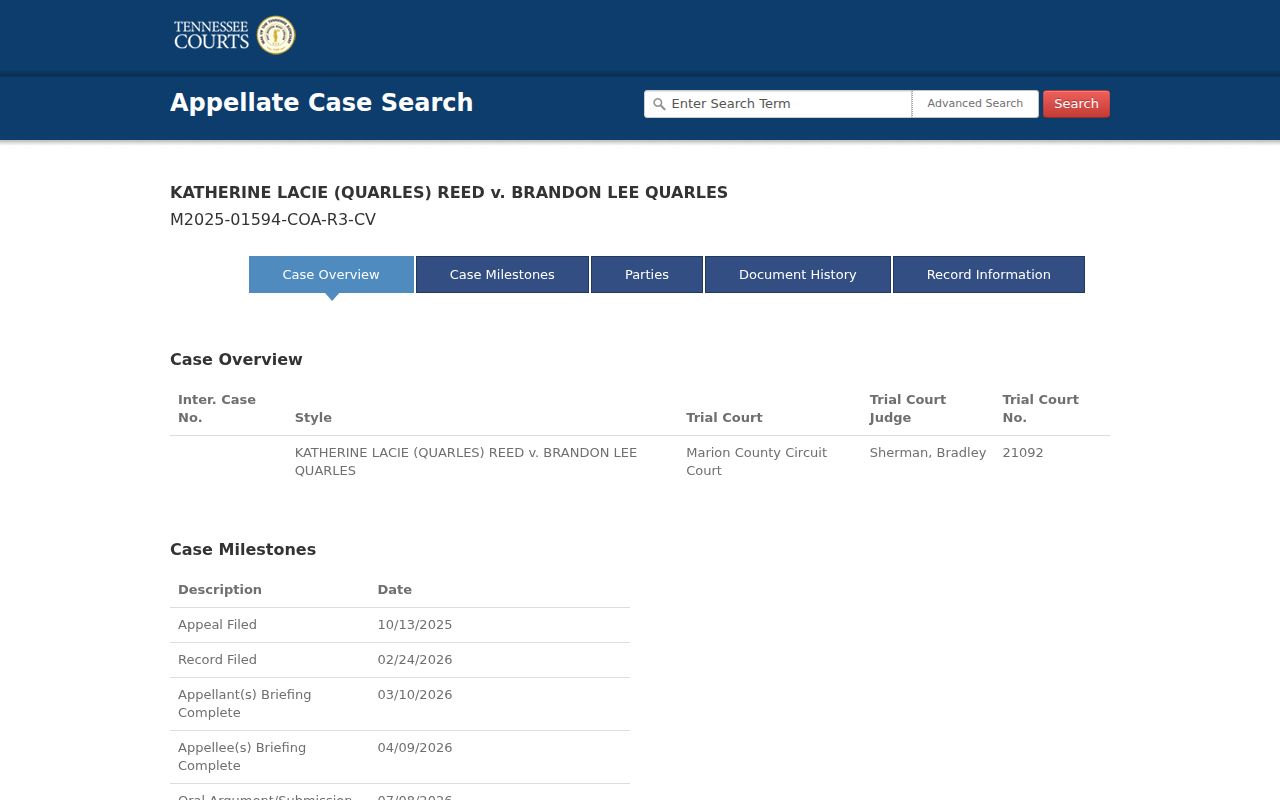Go to the Document History tab
The height and width of the screenshot is (800, 1280).
coord(798,274)
